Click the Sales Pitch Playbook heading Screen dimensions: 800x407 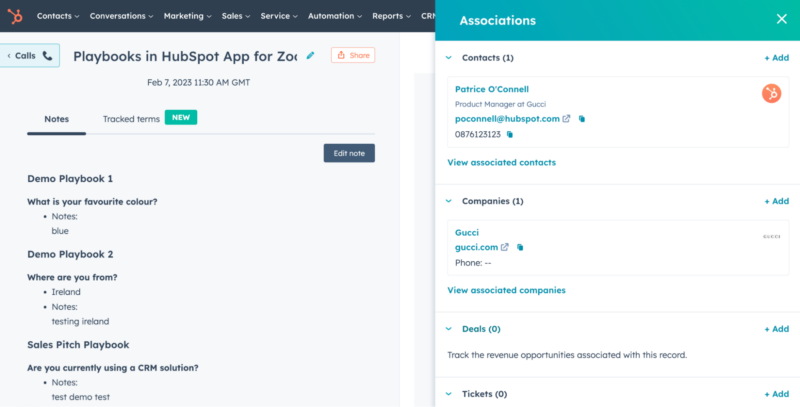78,344
